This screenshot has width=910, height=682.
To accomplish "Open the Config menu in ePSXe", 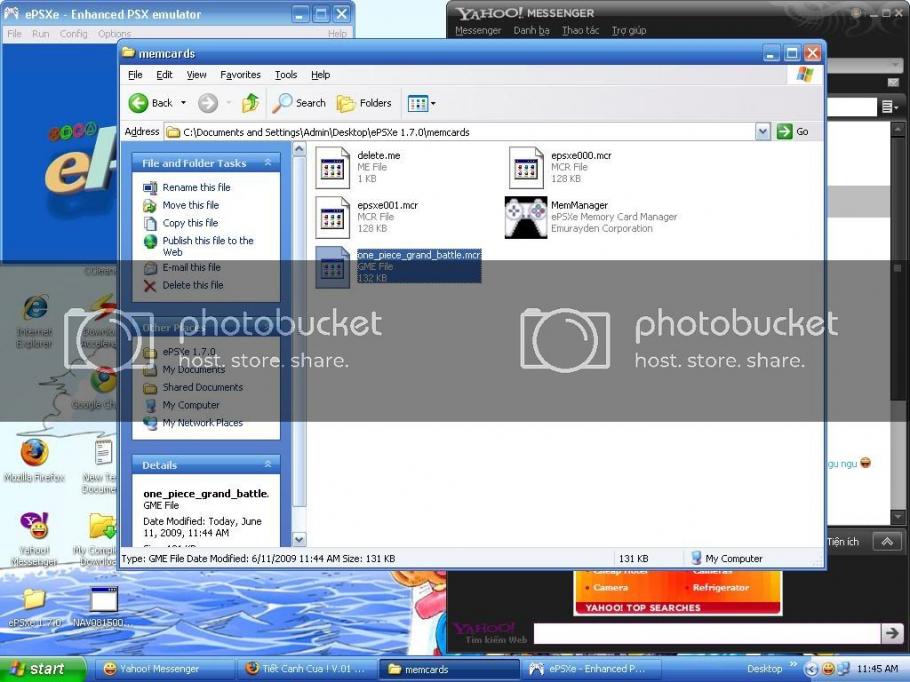I will click(x=72, y=32).
